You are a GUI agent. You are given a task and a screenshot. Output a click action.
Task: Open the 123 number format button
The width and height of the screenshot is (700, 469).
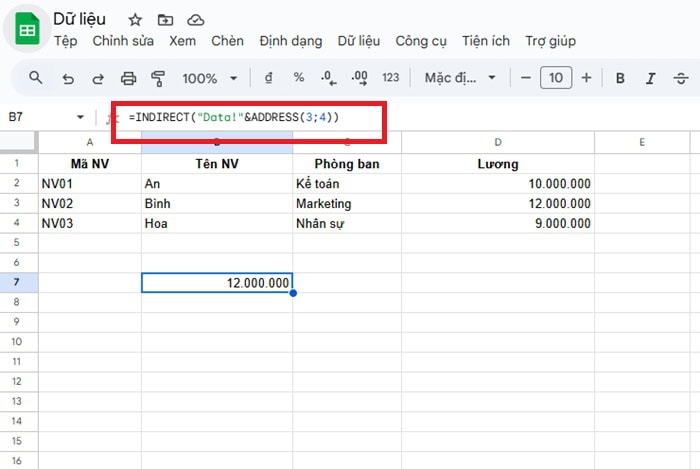coord(391,78)
